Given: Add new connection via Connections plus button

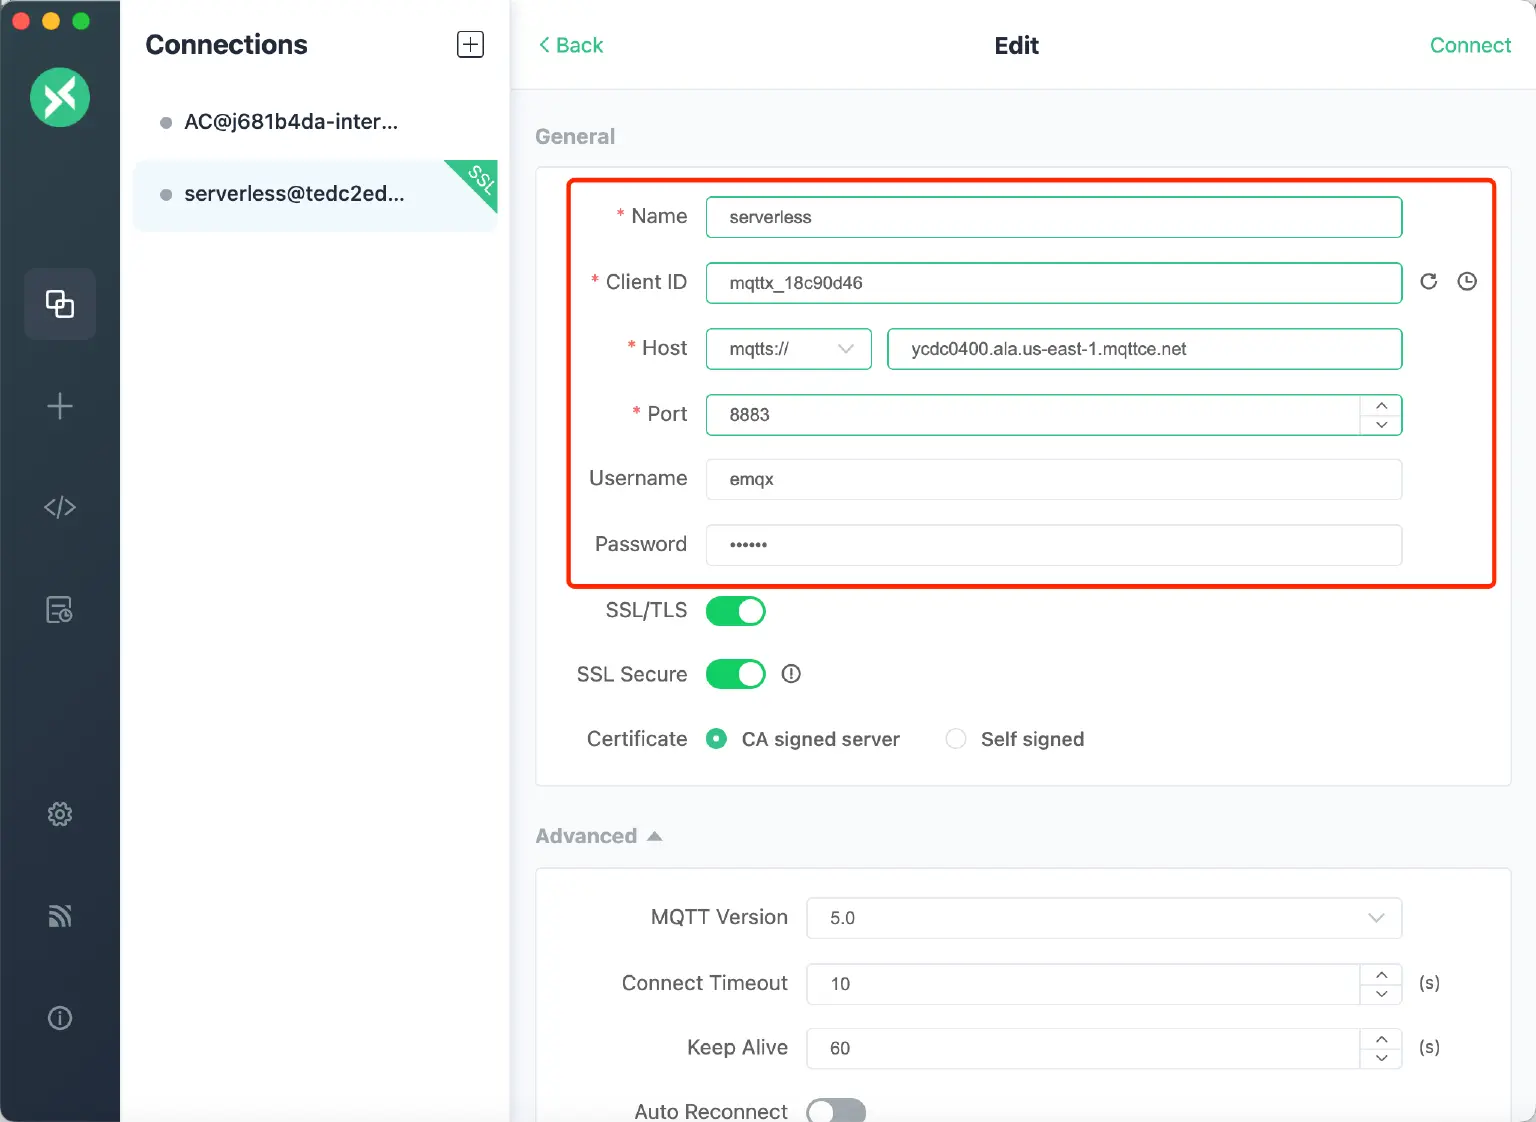Looking at the screenshot, I should click(470, 45).
